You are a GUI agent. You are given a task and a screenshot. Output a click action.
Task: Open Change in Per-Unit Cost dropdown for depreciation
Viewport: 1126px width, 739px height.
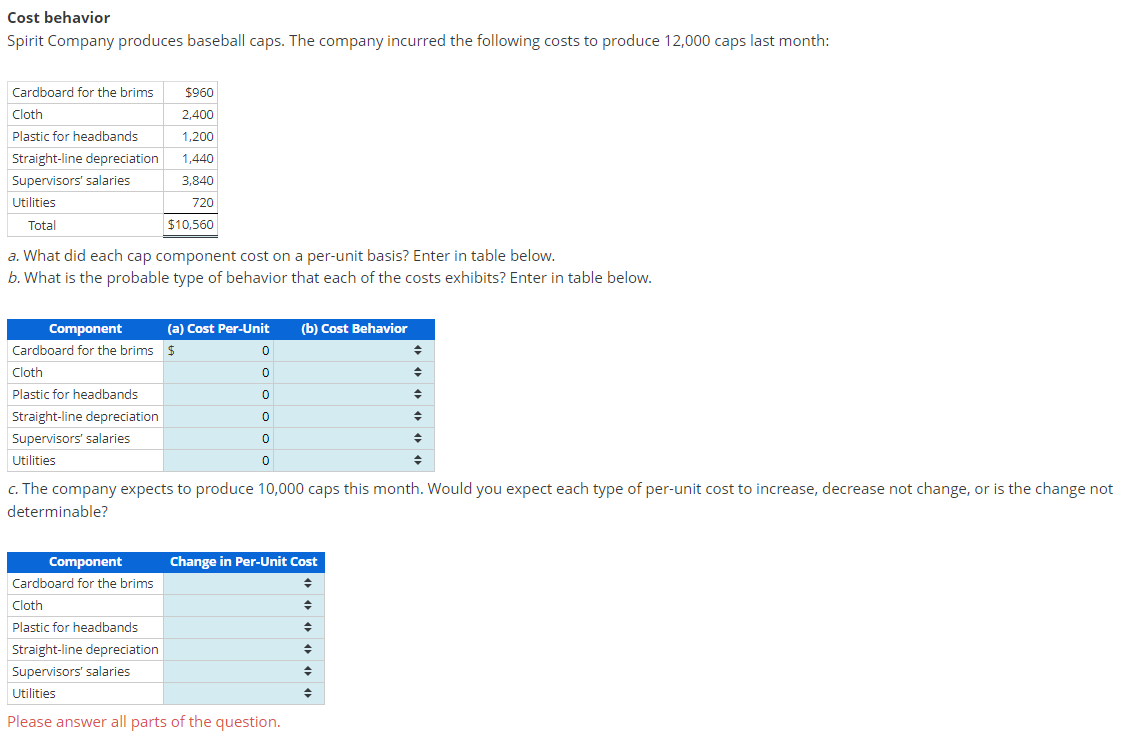click(x=243, y=650)
